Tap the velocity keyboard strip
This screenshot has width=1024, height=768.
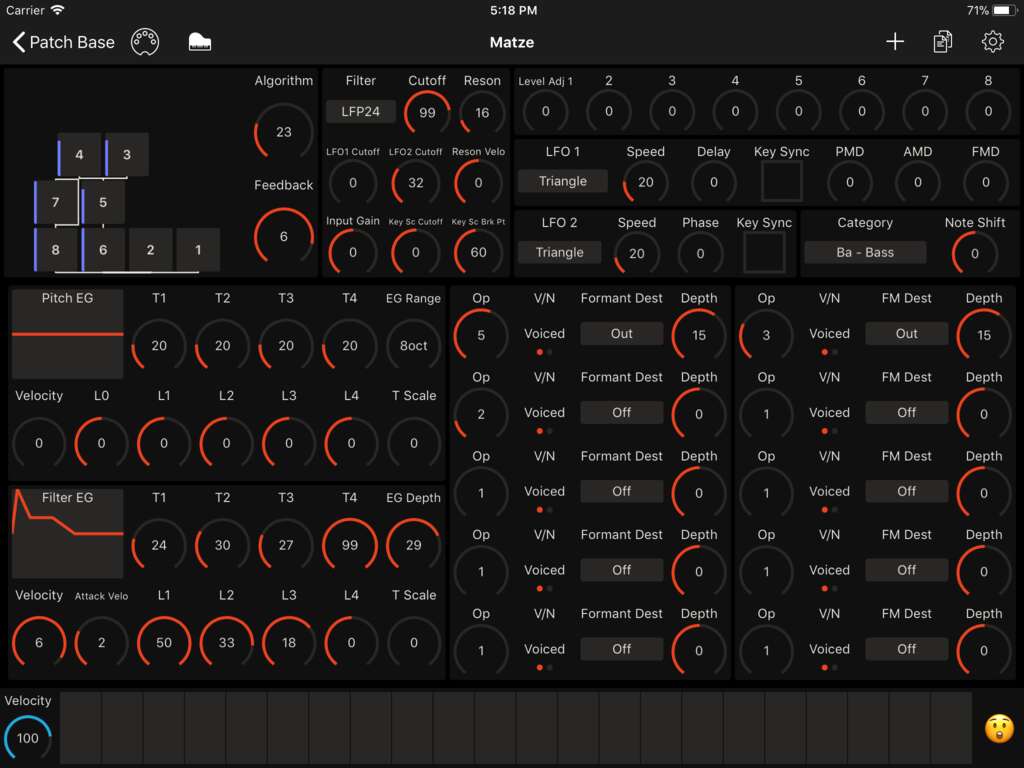pos(515,728)
